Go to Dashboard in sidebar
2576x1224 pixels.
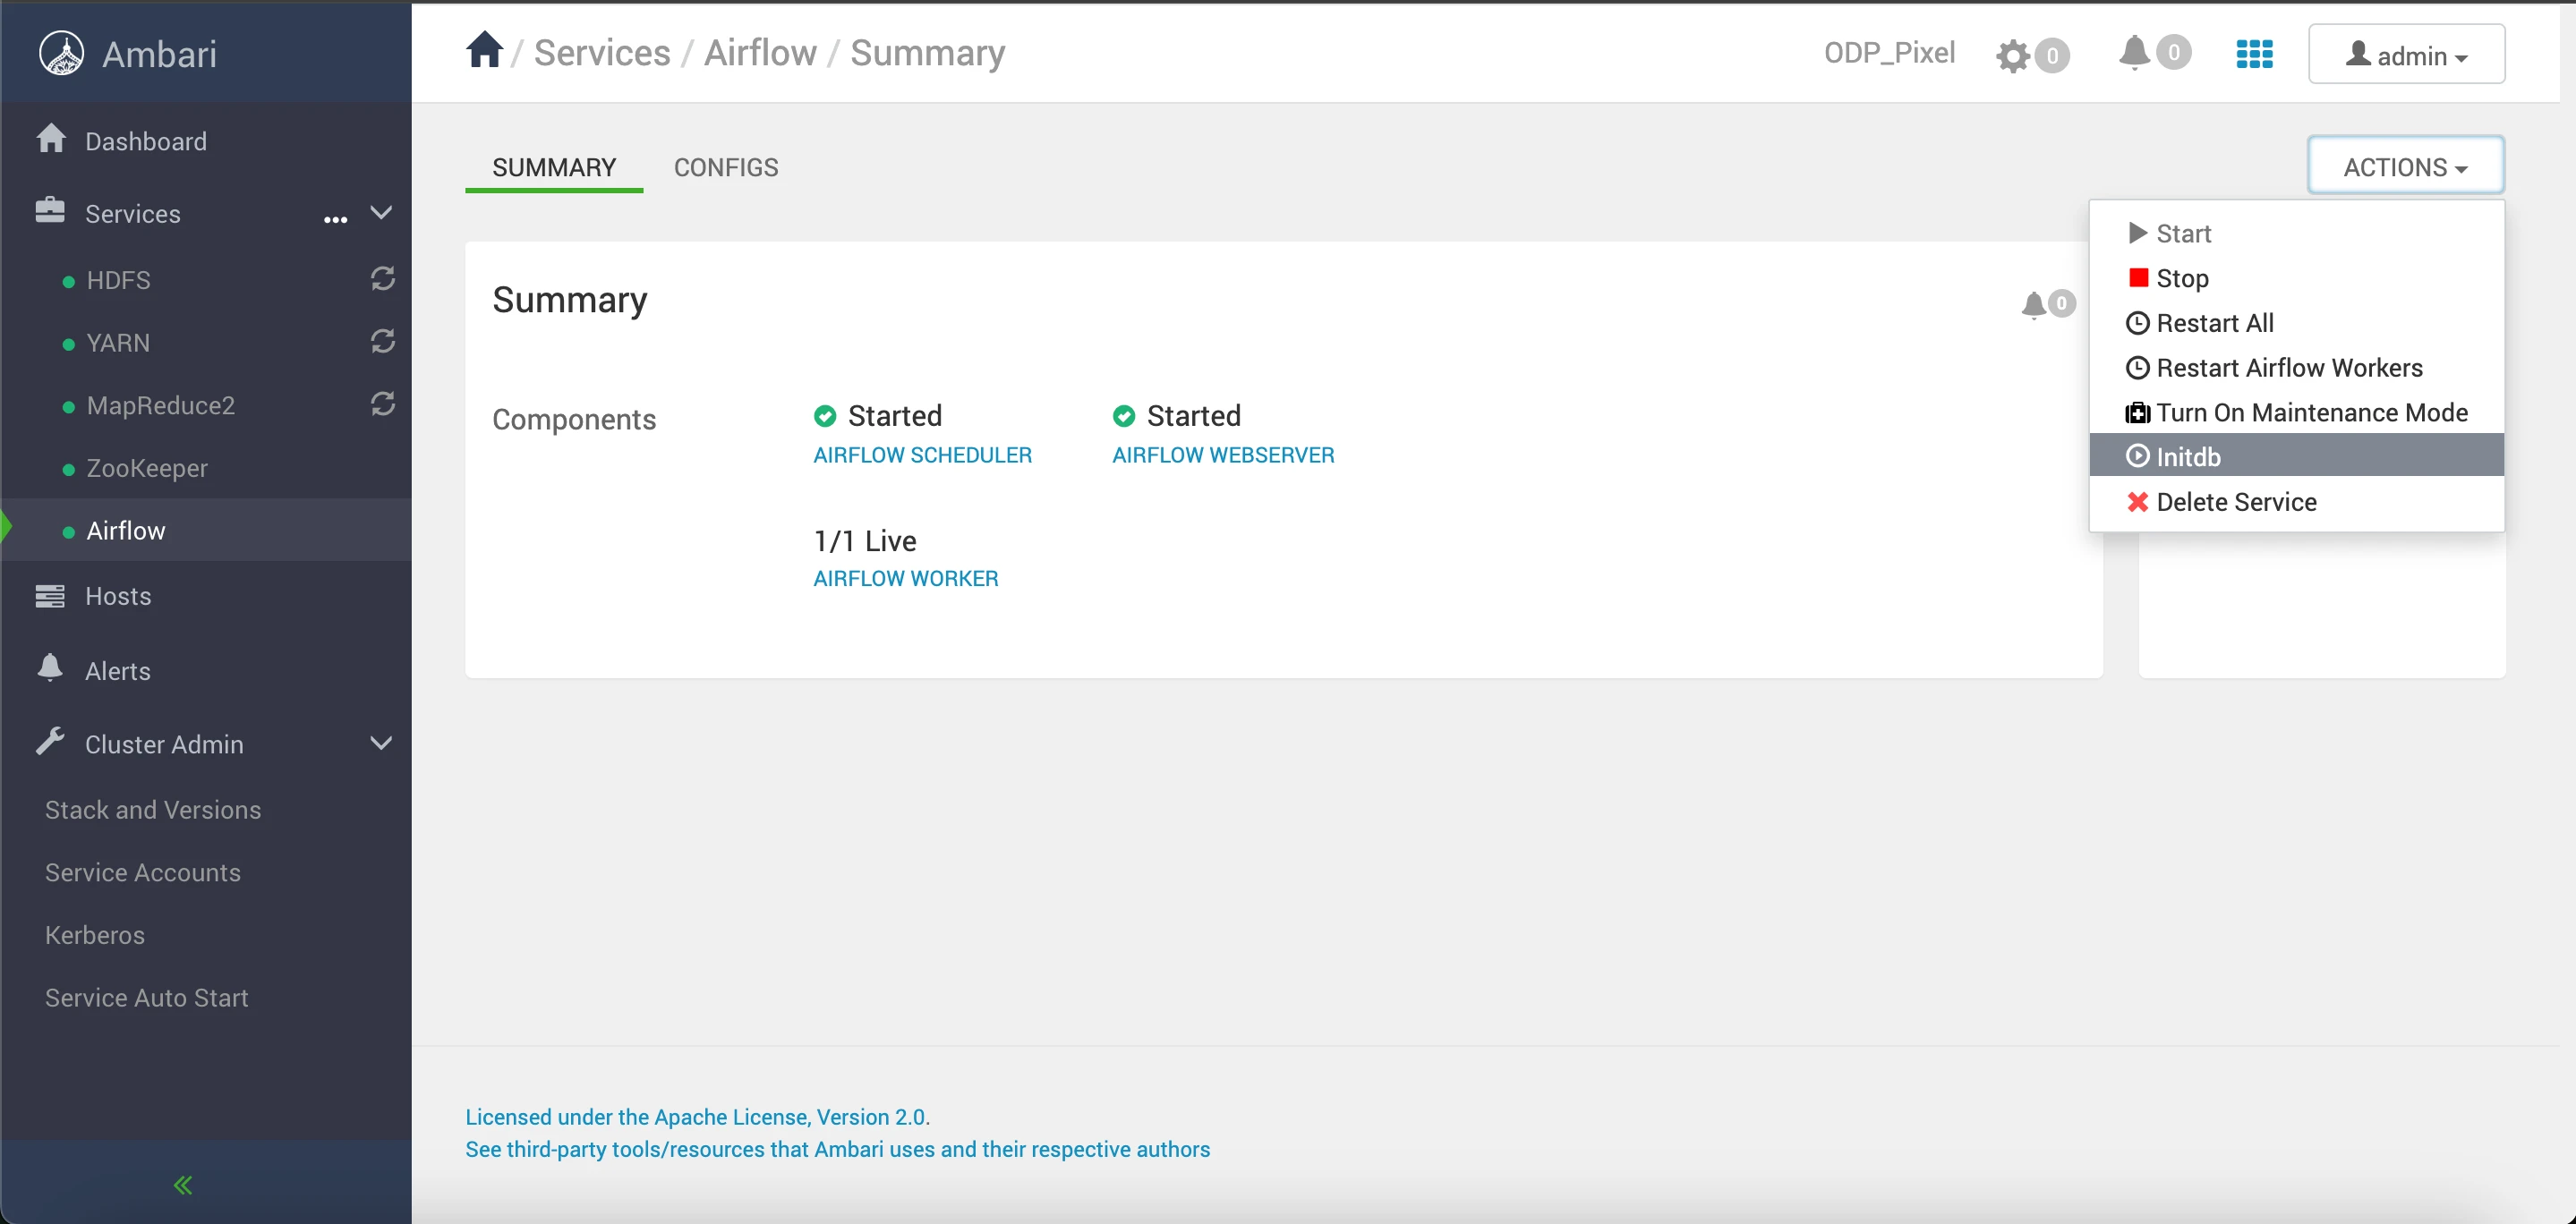[146, 141]
